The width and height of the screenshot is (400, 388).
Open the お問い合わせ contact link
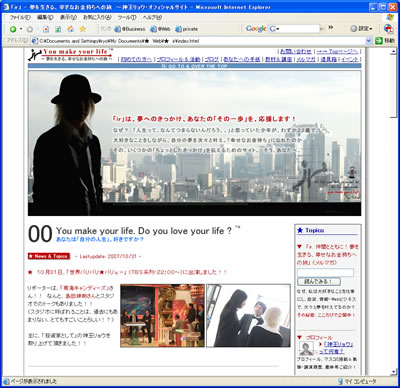296,51
